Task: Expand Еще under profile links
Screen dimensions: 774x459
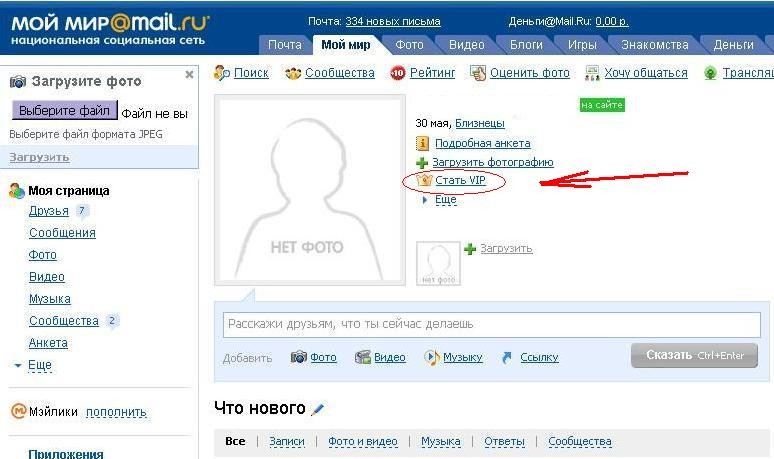Action: pyautogui.click(x=445, y=199)
